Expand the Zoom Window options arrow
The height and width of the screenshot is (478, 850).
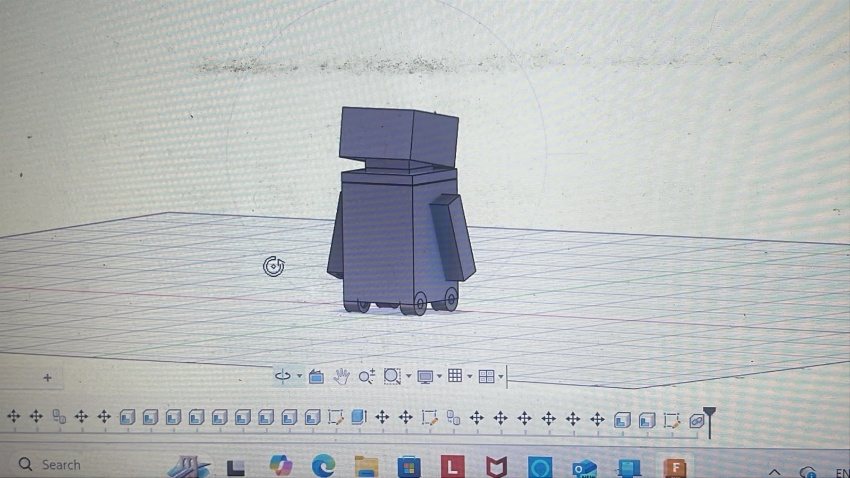point(408,376)
